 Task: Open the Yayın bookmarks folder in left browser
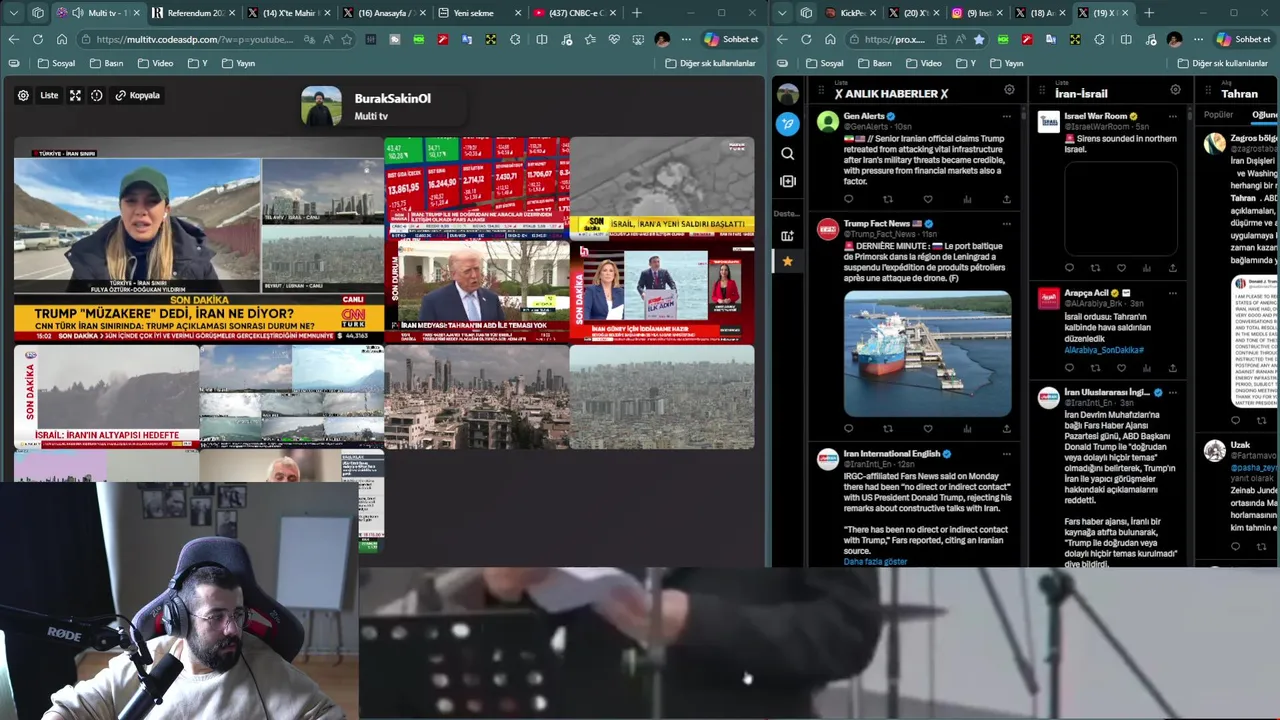(237, 63)
